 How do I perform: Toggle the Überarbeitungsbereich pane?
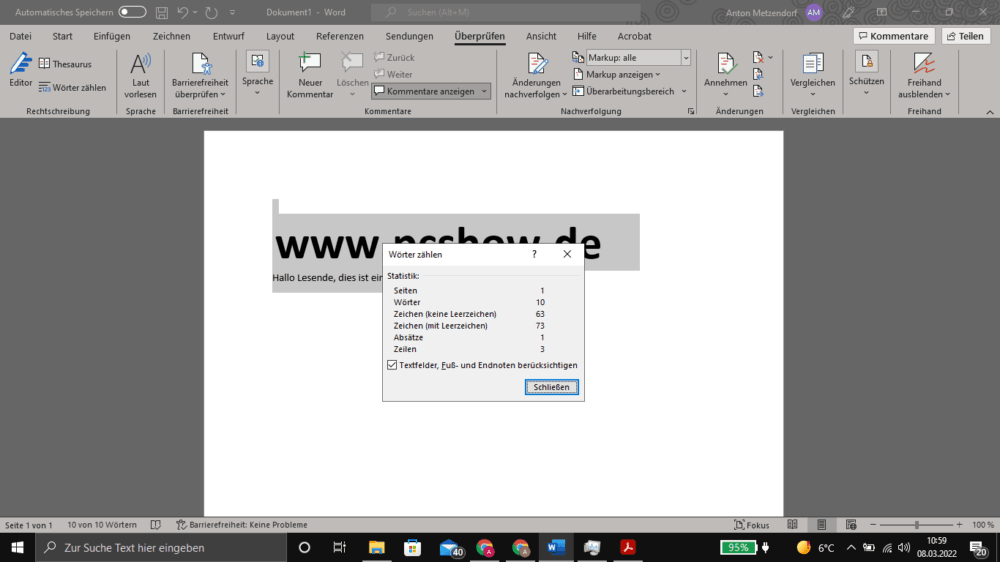(624, 91)
